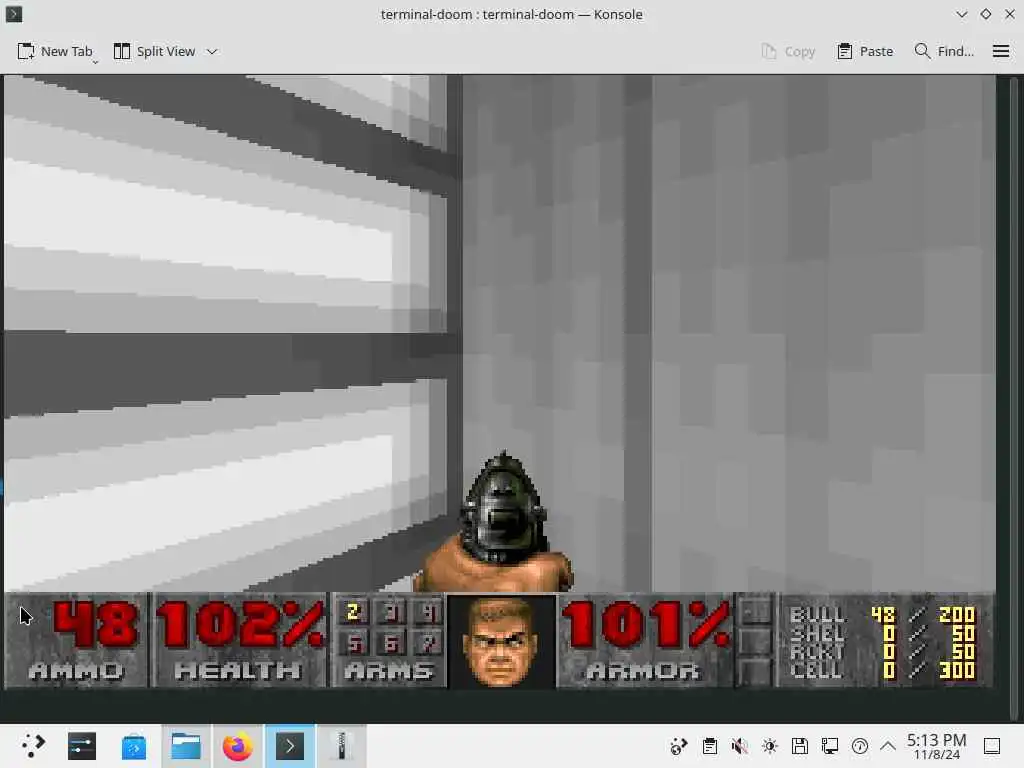Minimize the Konsole window with the chevron

[961, 14]
